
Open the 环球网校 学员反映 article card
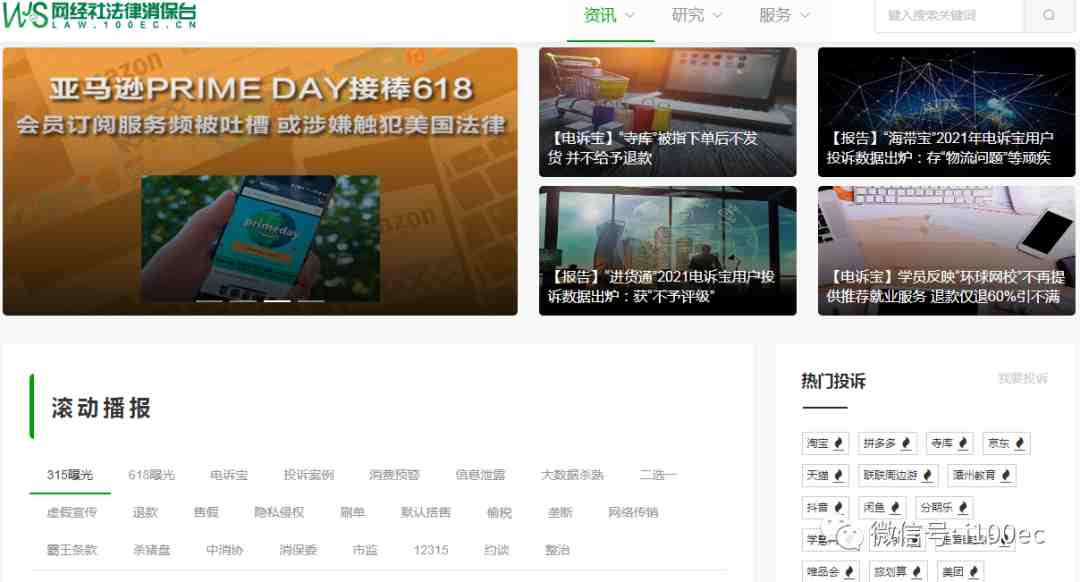click(x=946, y=251)
